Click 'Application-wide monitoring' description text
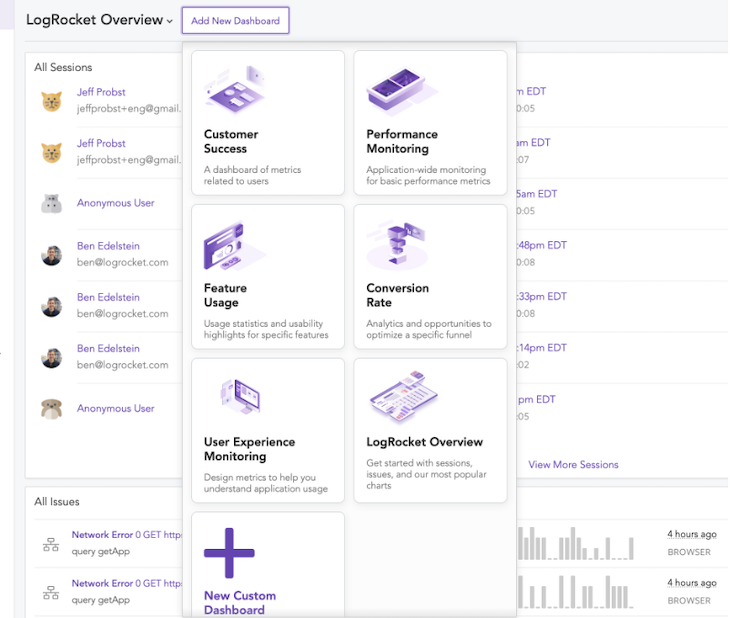730x618 pixels. click(x=428, y=176)
